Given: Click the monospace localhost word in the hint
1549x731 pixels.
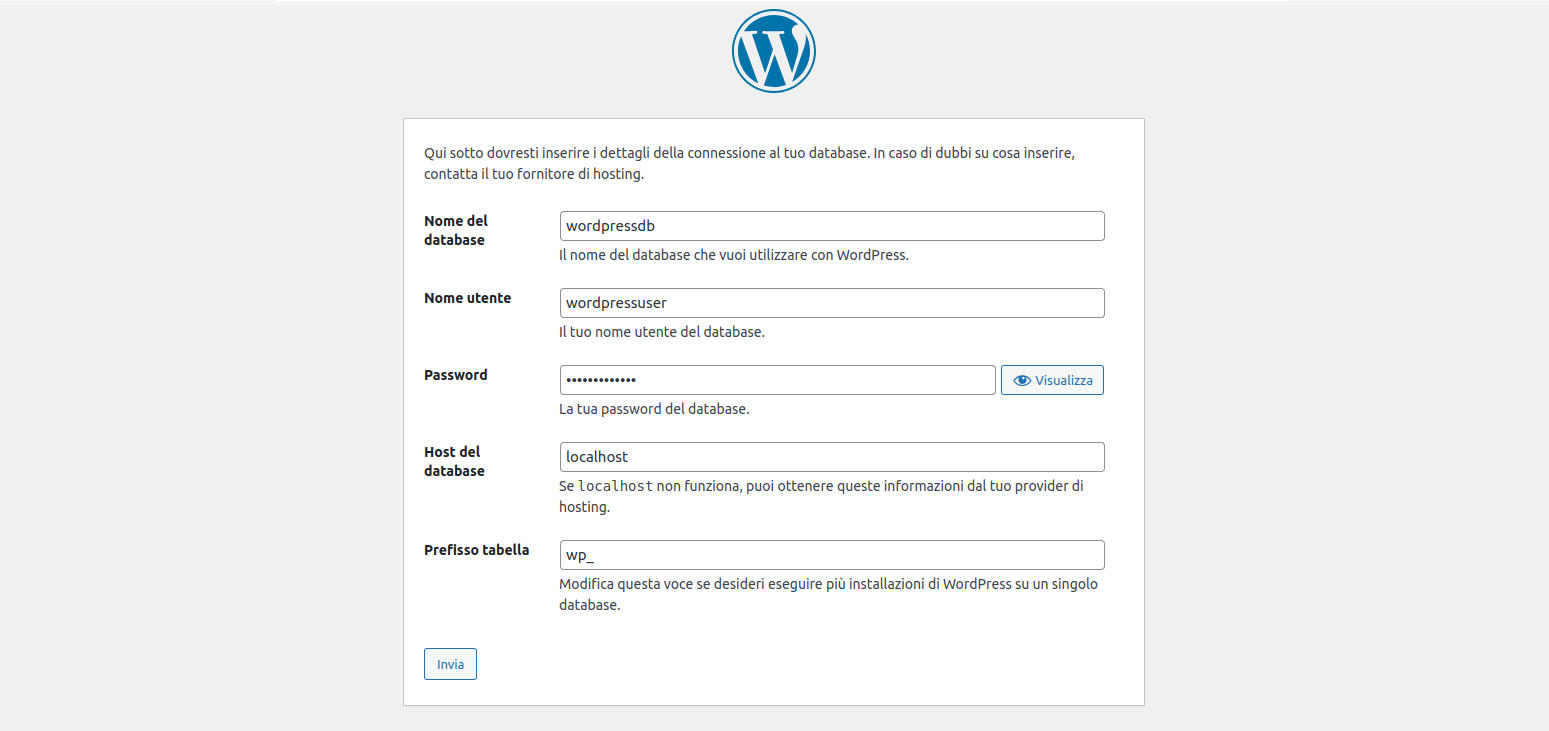Looking at the screenshot, I should tap(616, 486).
